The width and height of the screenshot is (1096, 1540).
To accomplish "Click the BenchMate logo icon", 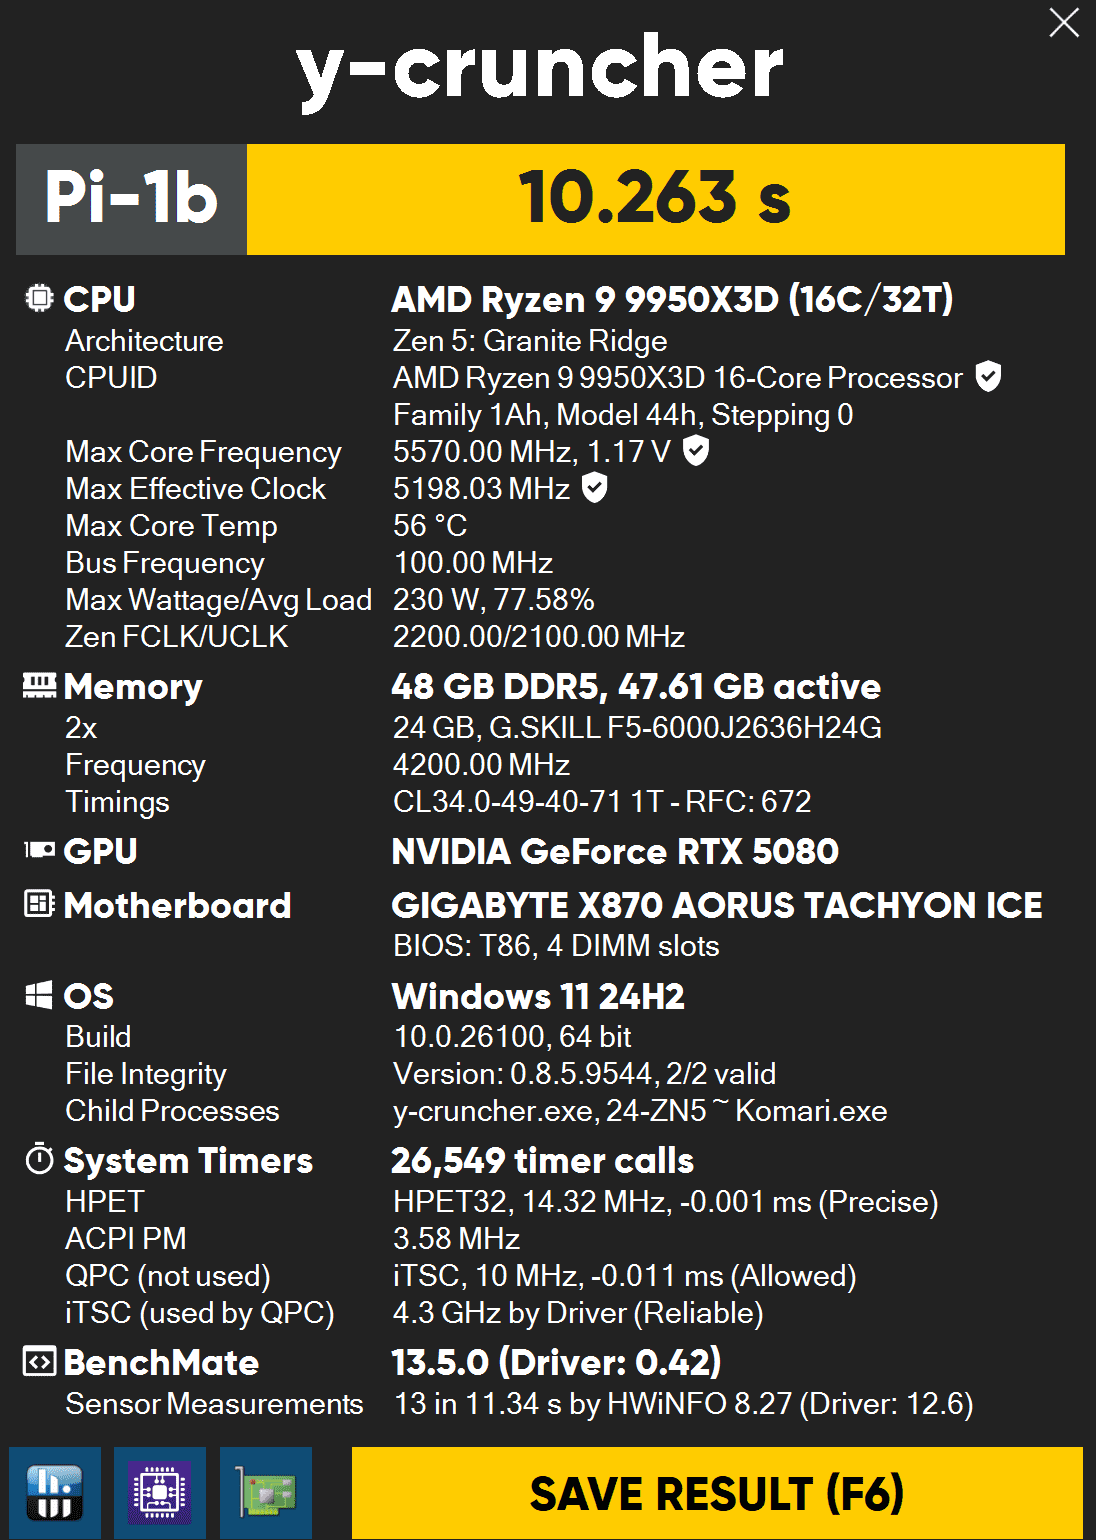I will click(x=39, y=1361).
